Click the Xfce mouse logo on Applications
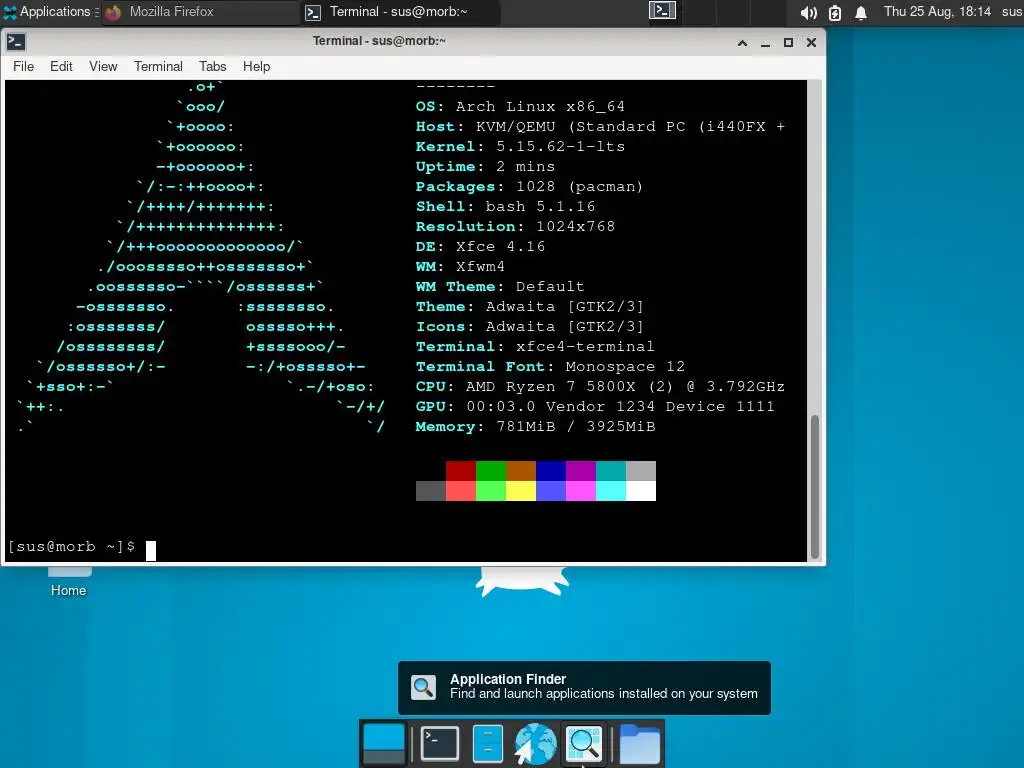Image resolution: width=1024 pixels, height=768 pixels. (10, 12)
